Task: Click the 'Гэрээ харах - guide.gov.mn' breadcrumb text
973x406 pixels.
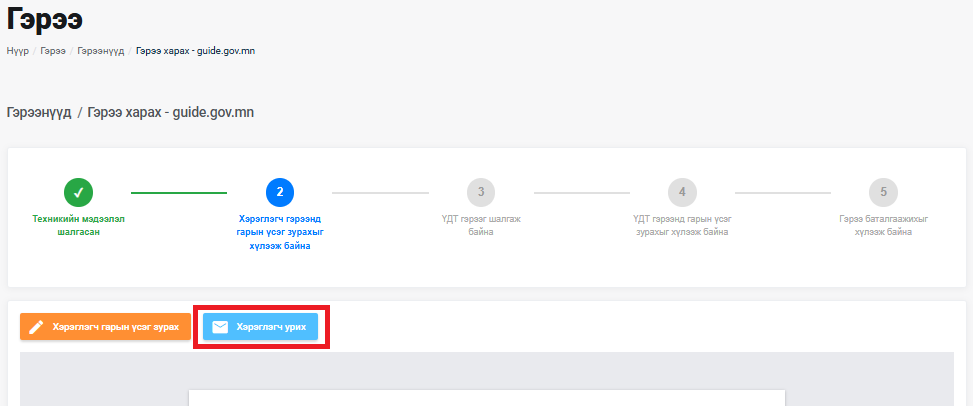Action: (195, 51)
